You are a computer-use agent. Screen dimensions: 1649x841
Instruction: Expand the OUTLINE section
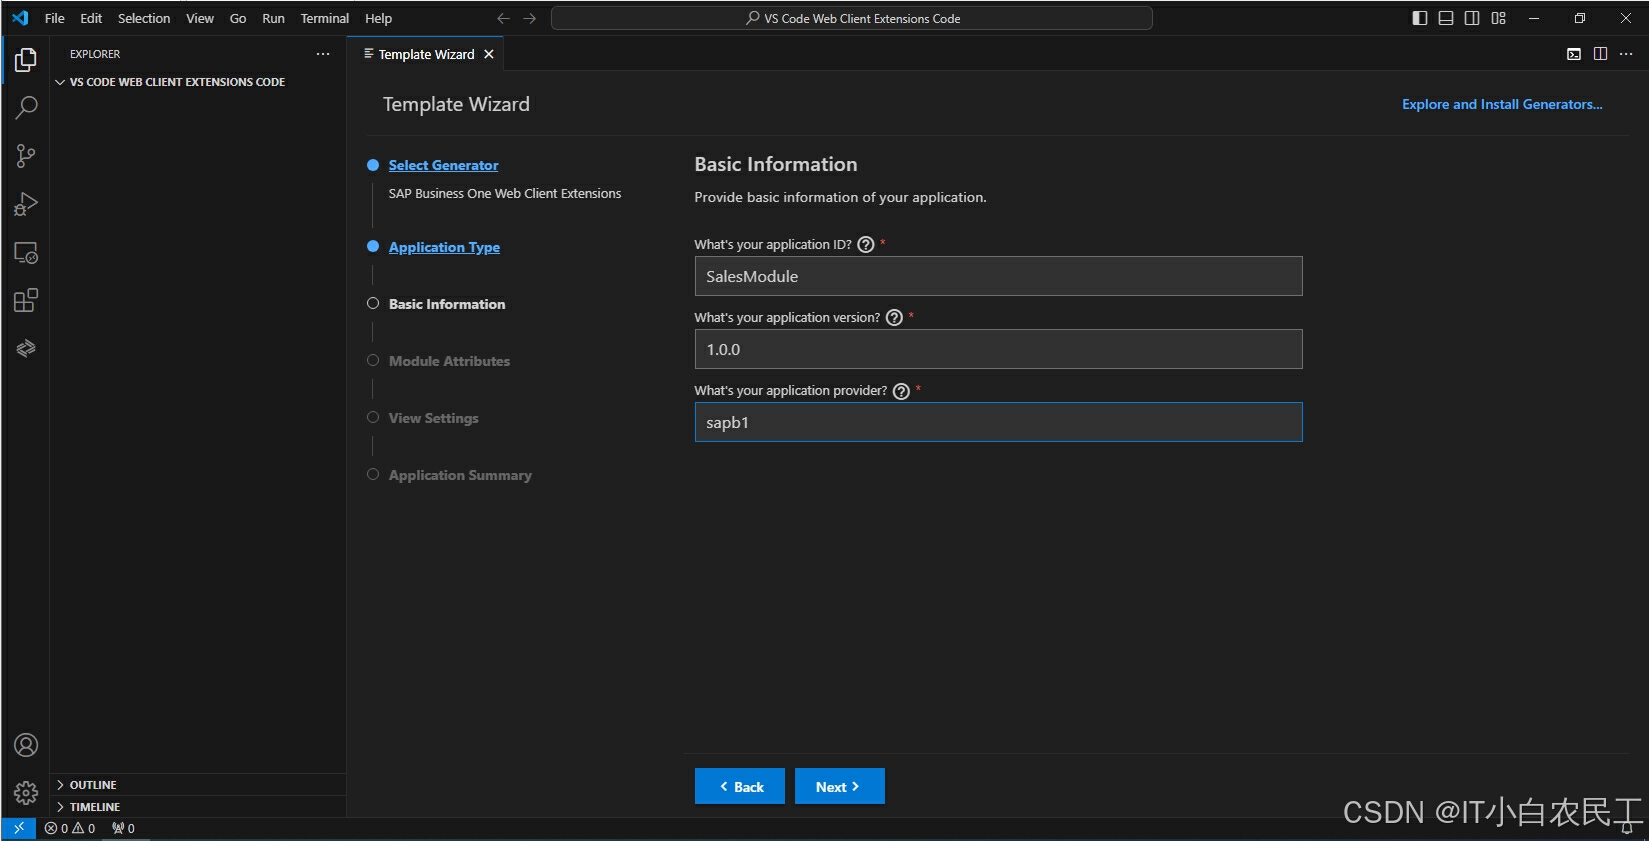[x=198, y=785]
